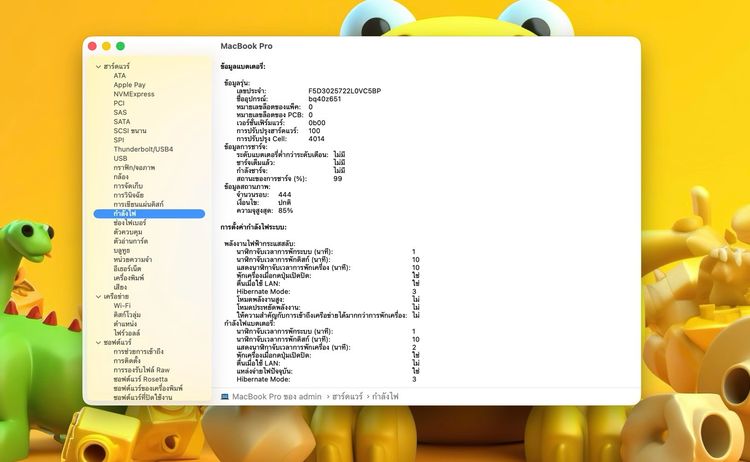The width and height of the screenshot is (750, 462).
Task: Open การเขียนแผ่นดิสก์ in the sidebar
Action: (138, 204)
